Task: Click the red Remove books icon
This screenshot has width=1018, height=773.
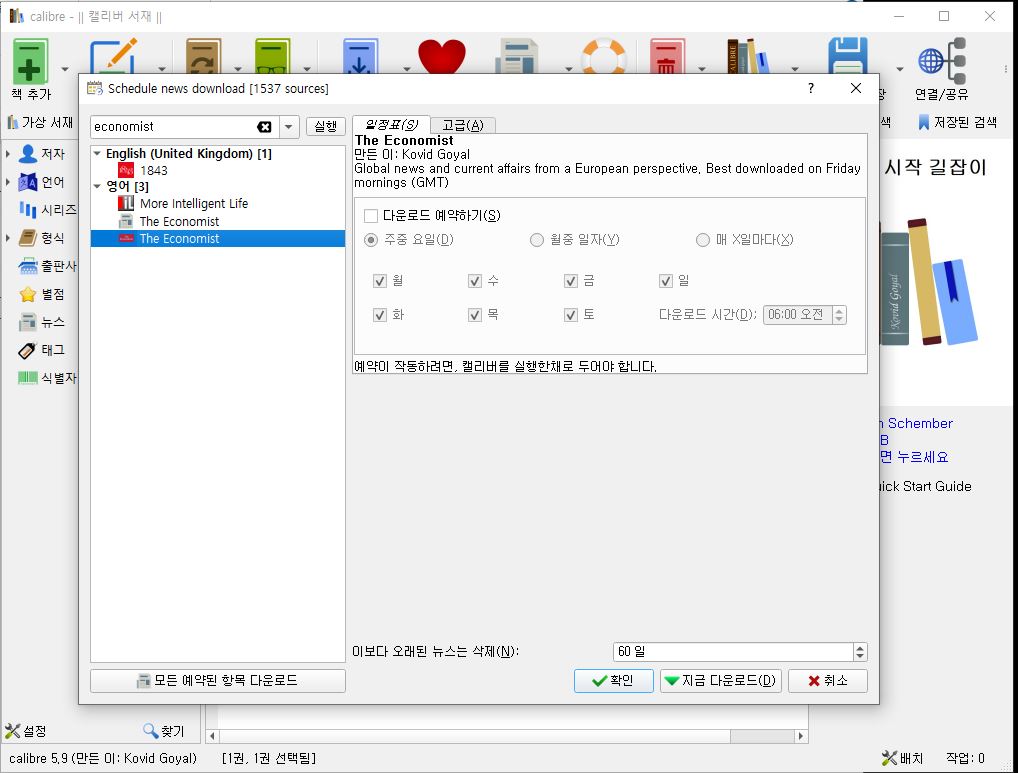Action: coord(667,56)
